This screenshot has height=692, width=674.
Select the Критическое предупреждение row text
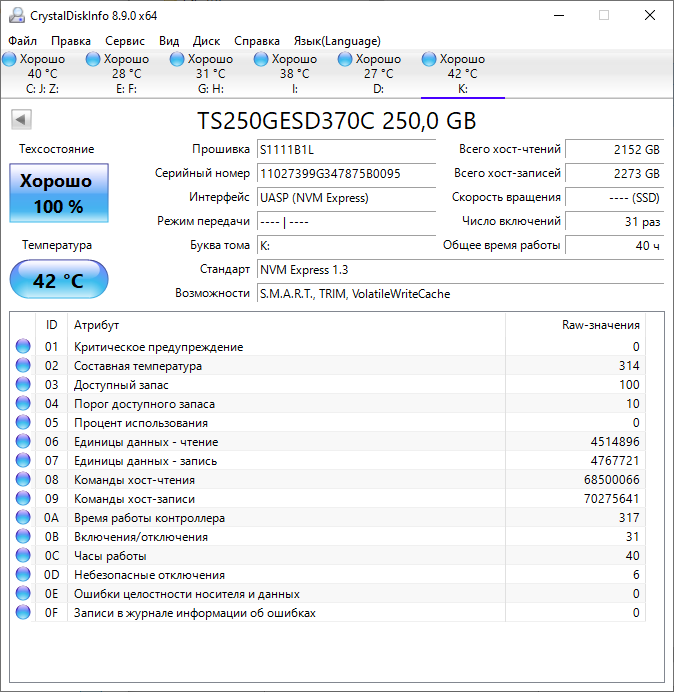coord(158,347)
